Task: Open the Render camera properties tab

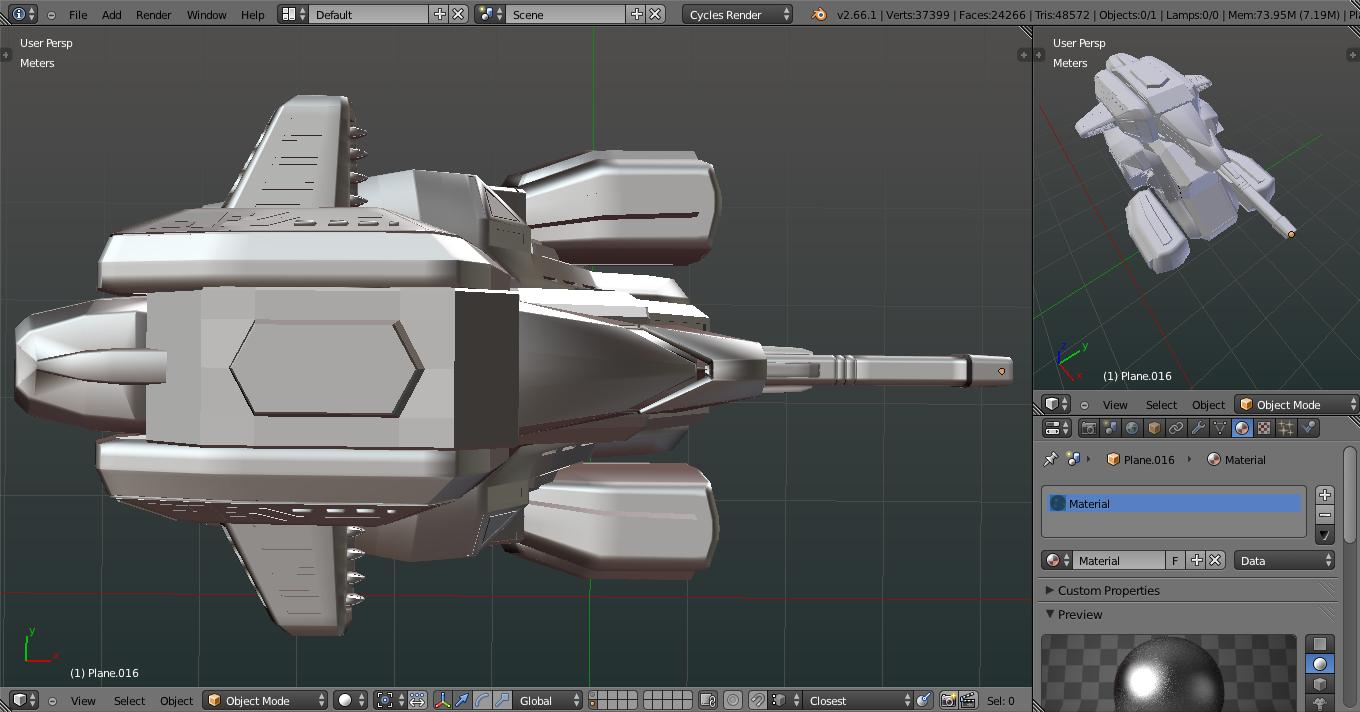Action: 1088,428
